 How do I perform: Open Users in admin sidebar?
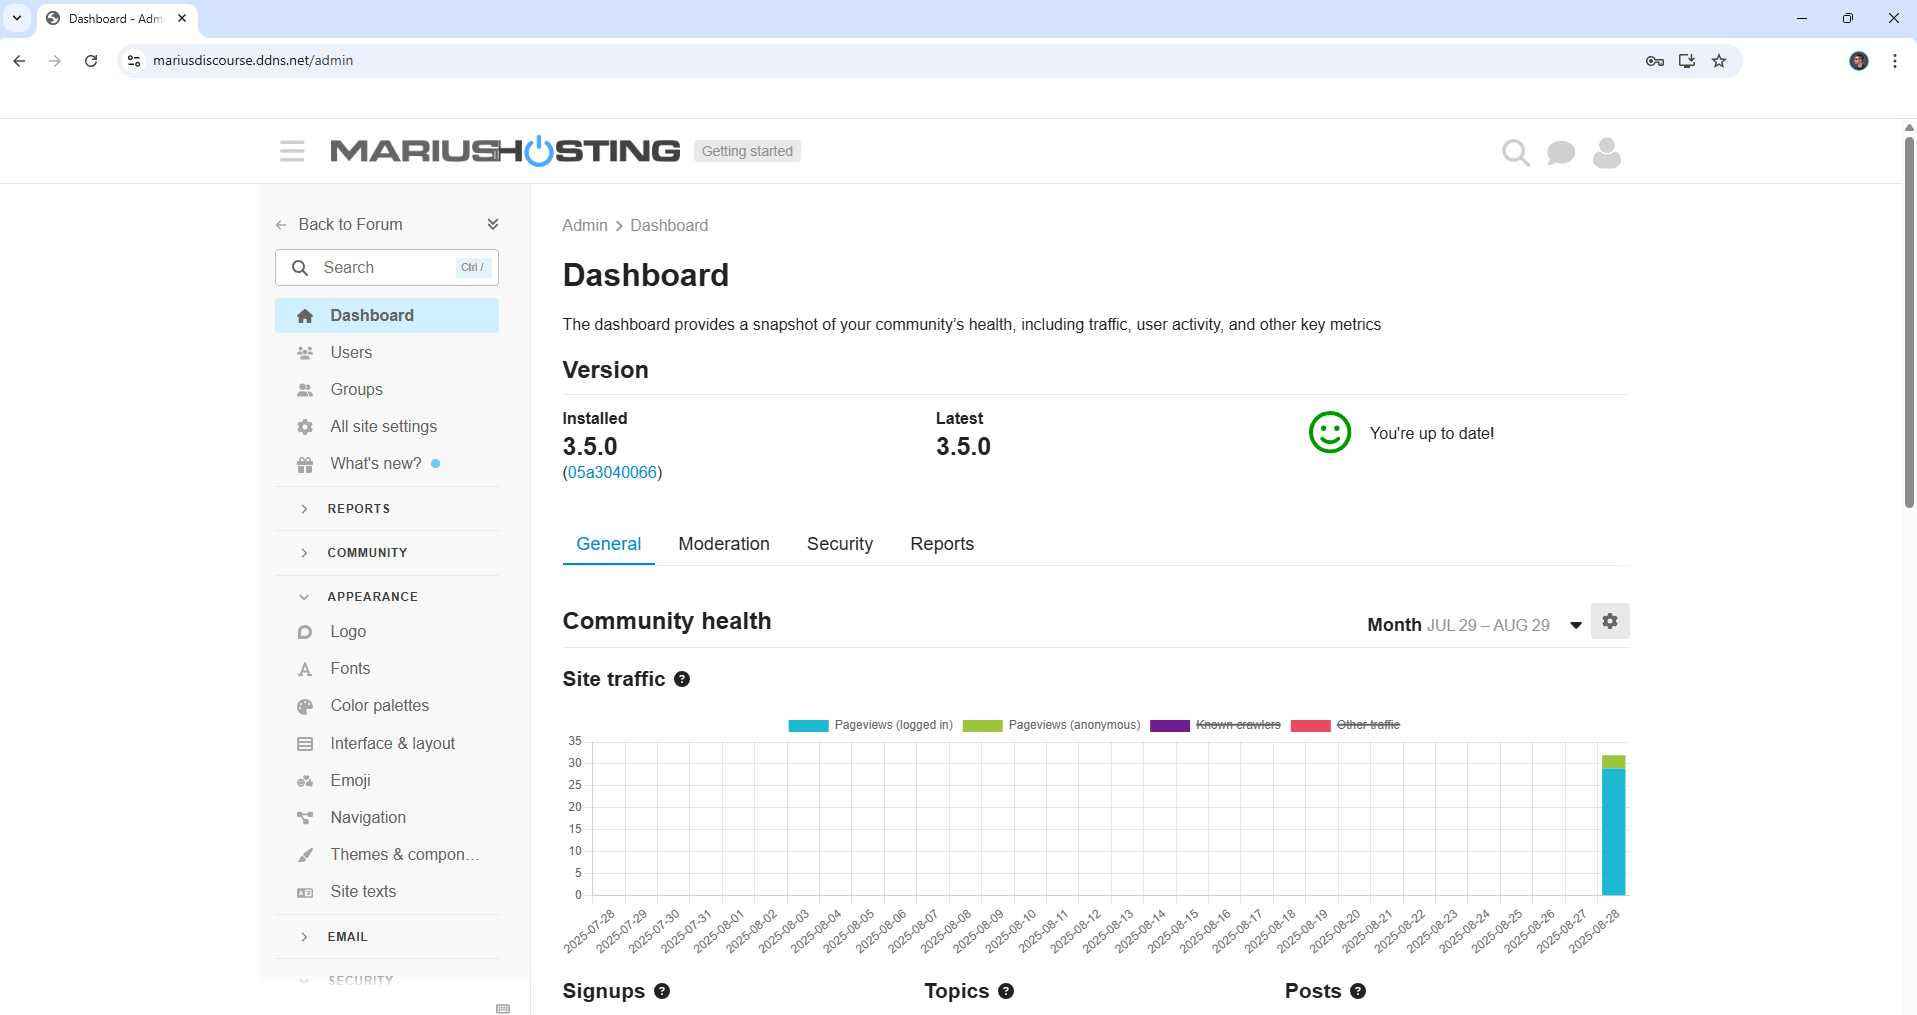click(387, 353)
